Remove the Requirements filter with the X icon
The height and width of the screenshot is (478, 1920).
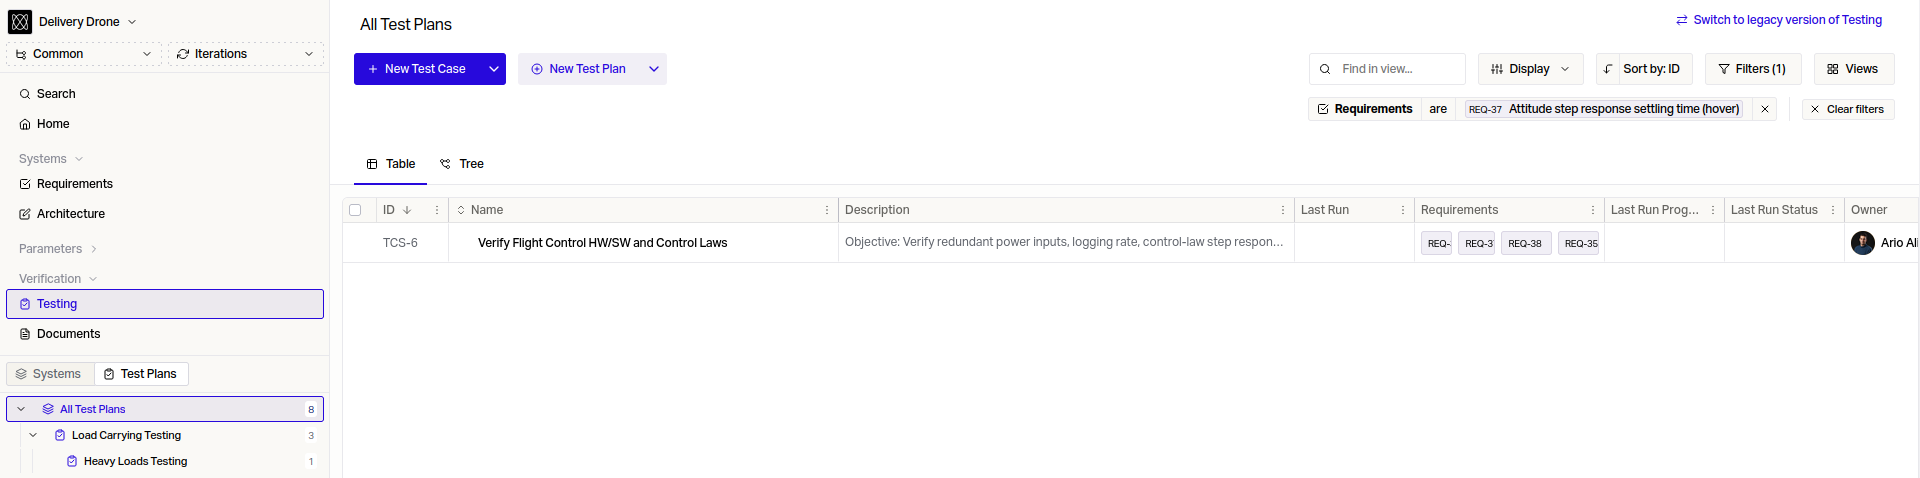pyautogui.click(x=1765, y=109)
